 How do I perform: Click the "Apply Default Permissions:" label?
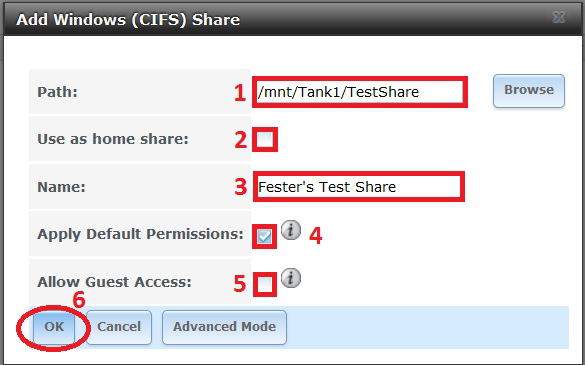pyautogui.click(x=140, y=234)
